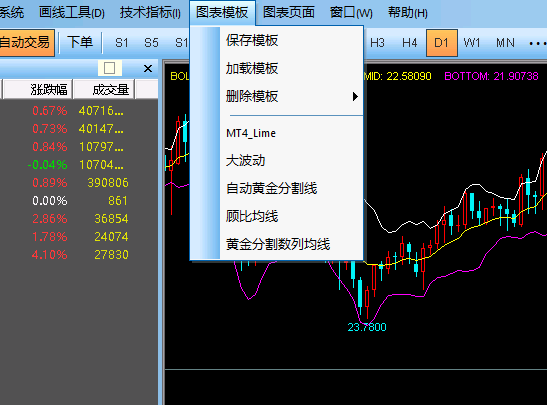
Task: Switch to the W1 timeframe
Action: point(472,43)
